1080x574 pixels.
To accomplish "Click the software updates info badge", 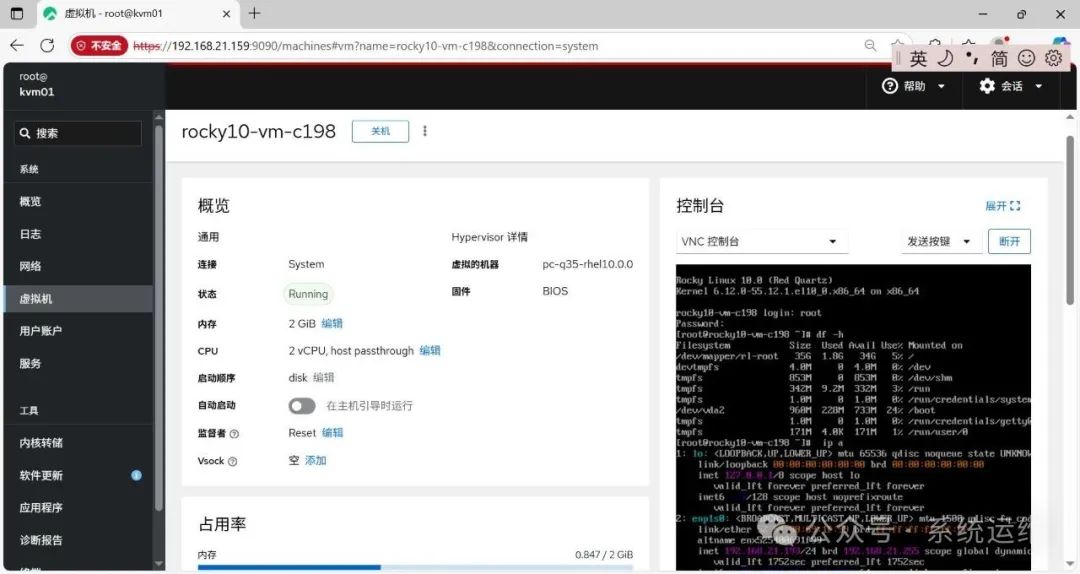I will pos(136,475).
